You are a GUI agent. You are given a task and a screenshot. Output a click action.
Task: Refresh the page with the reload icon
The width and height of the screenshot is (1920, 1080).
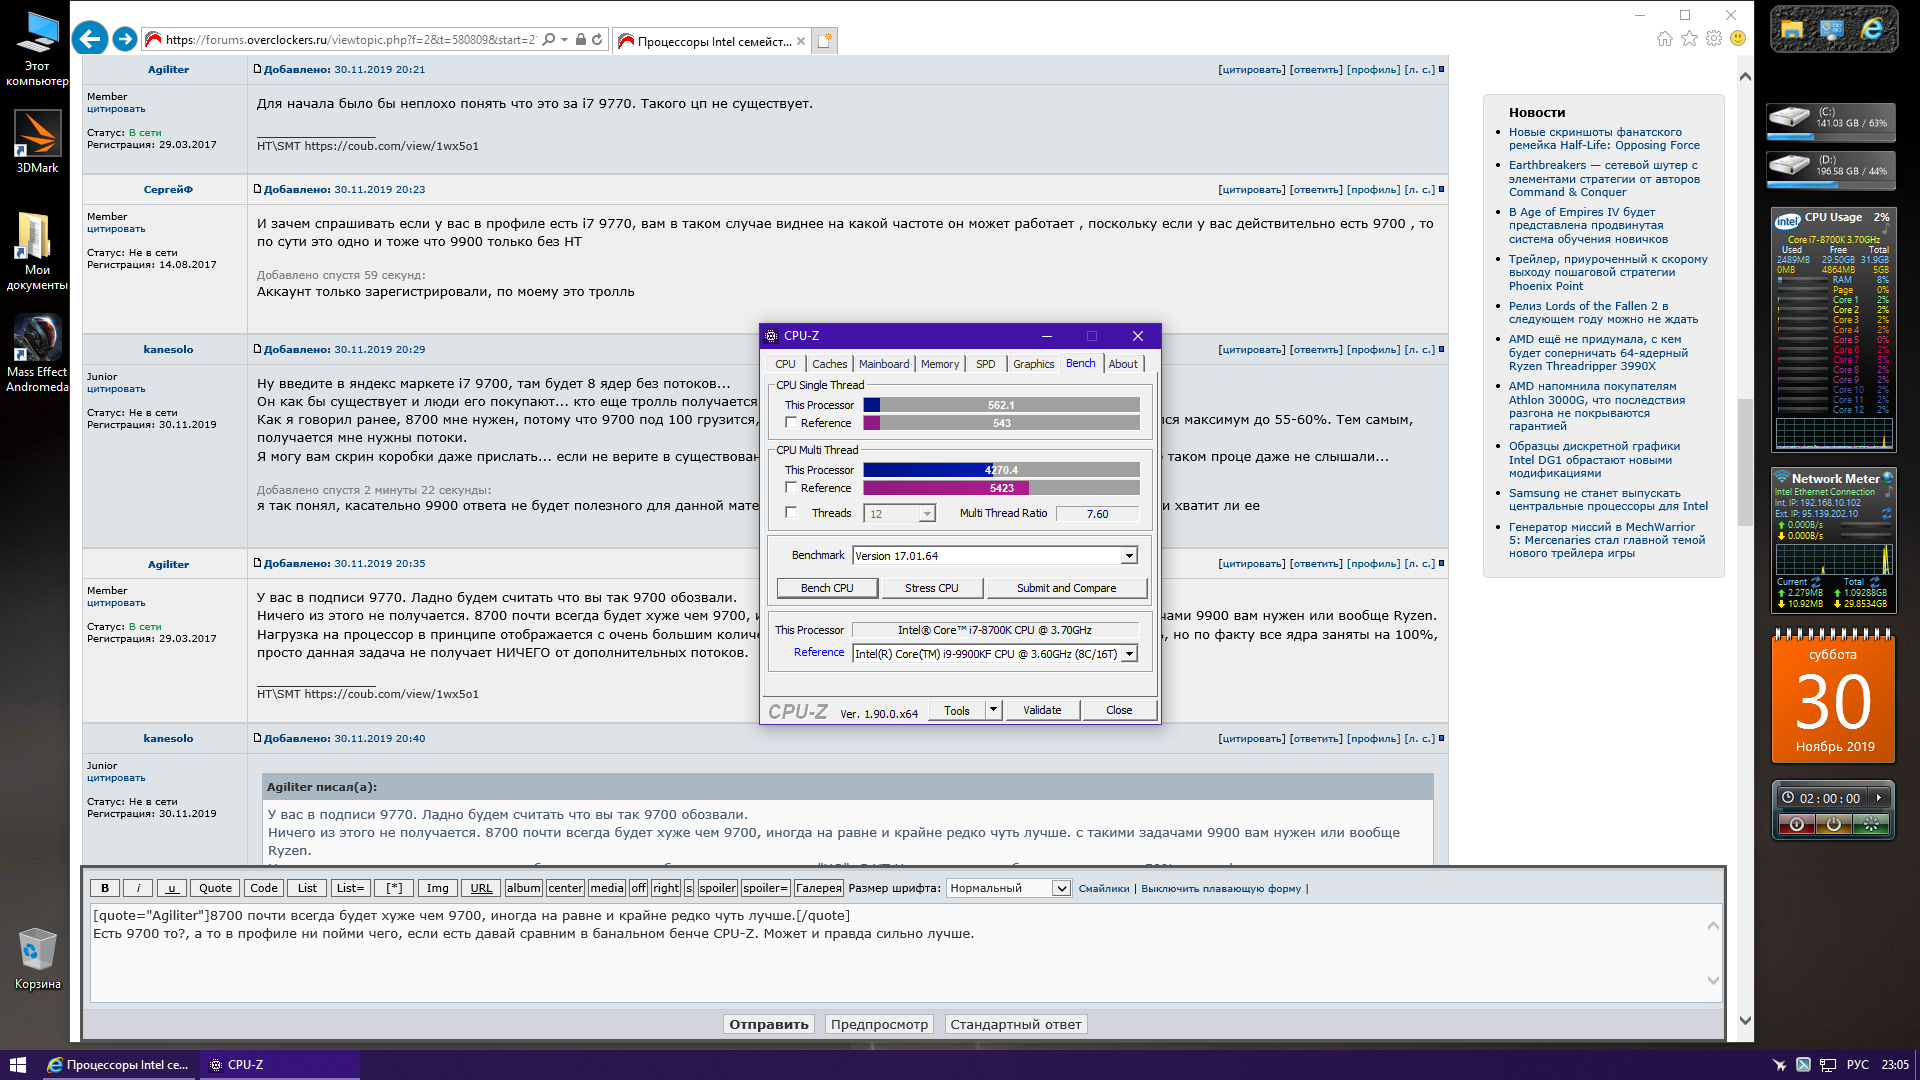597,40
